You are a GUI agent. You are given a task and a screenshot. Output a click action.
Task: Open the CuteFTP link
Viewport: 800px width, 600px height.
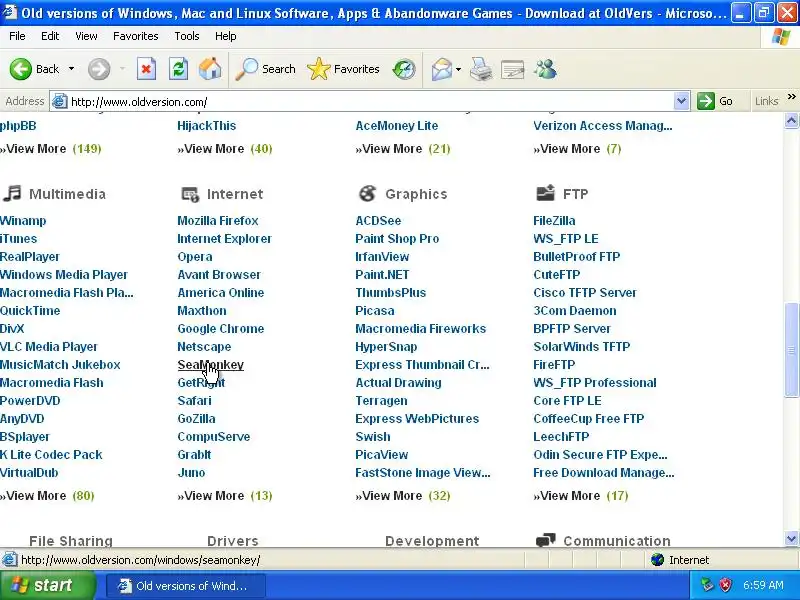(557, 274)
